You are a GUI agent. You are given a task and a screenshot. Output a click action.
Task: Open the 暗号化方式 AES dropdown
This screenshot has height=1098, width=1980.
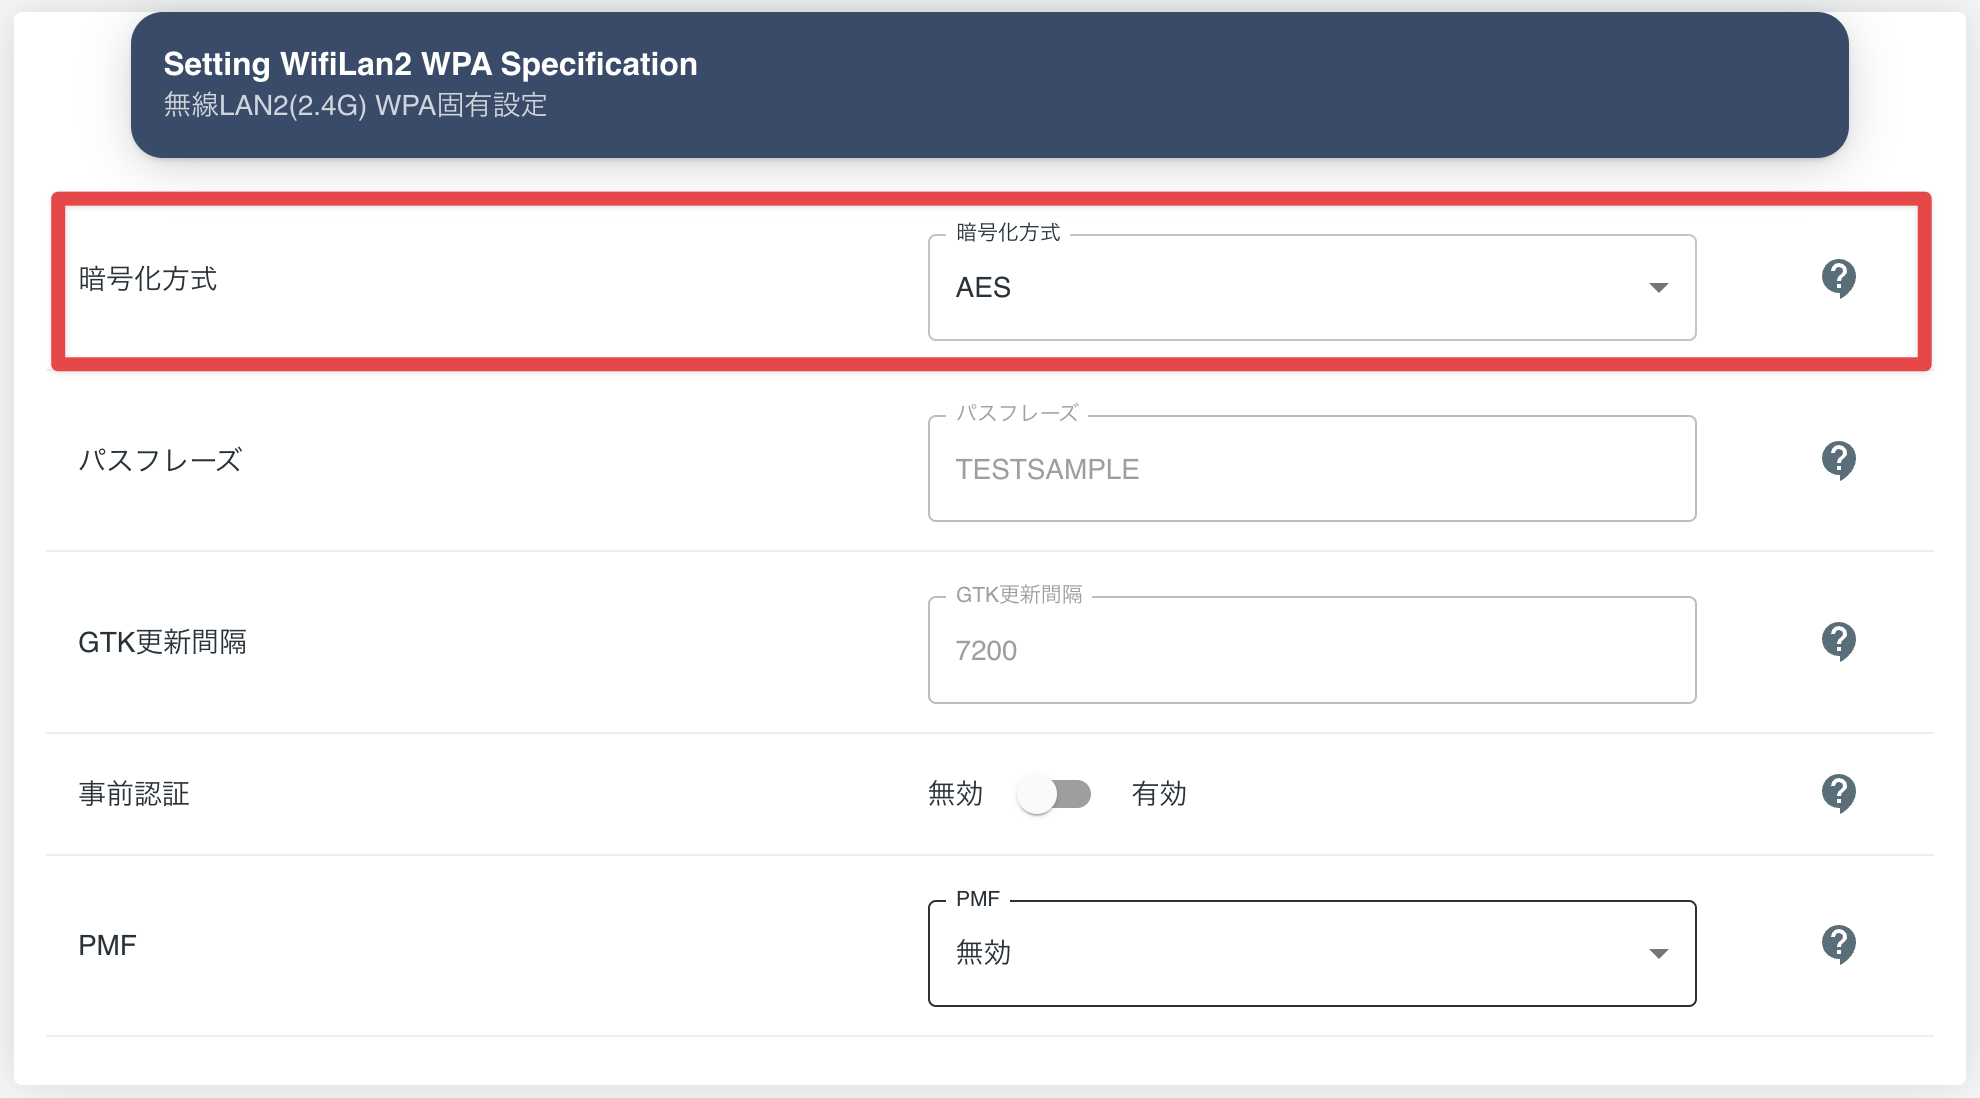click(x=1312, y=288)
